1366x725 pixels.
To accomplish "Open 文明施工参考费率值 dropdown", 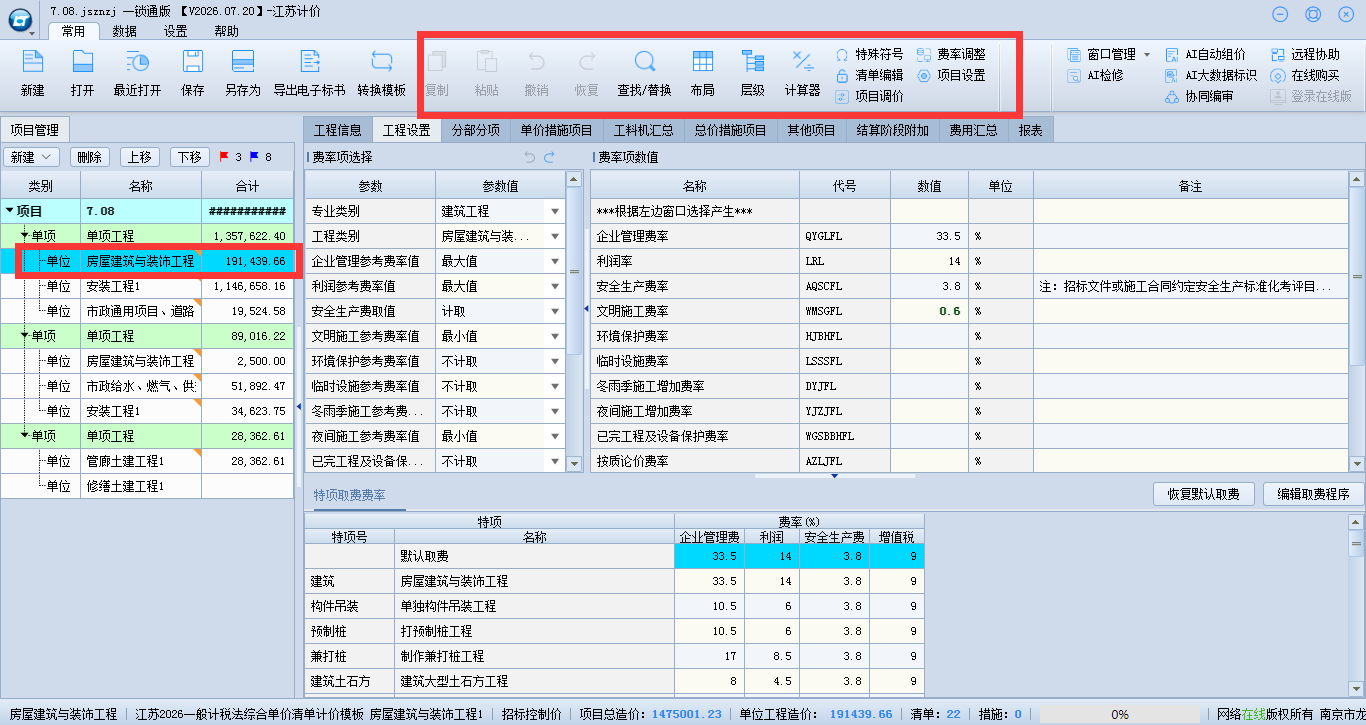I will pyautogui.click(x=554, y=336).
